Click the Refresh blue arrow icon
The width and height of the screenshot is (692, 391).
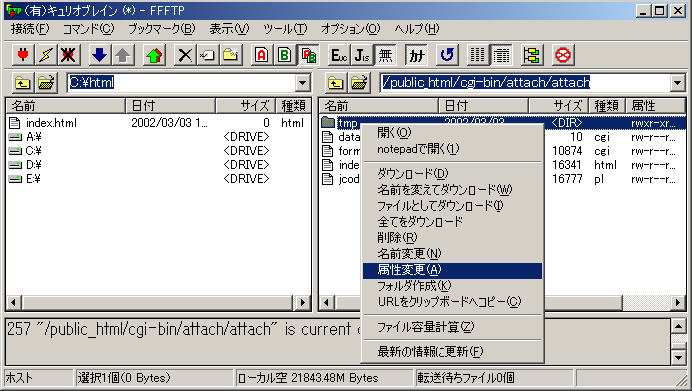coord(447,56)
